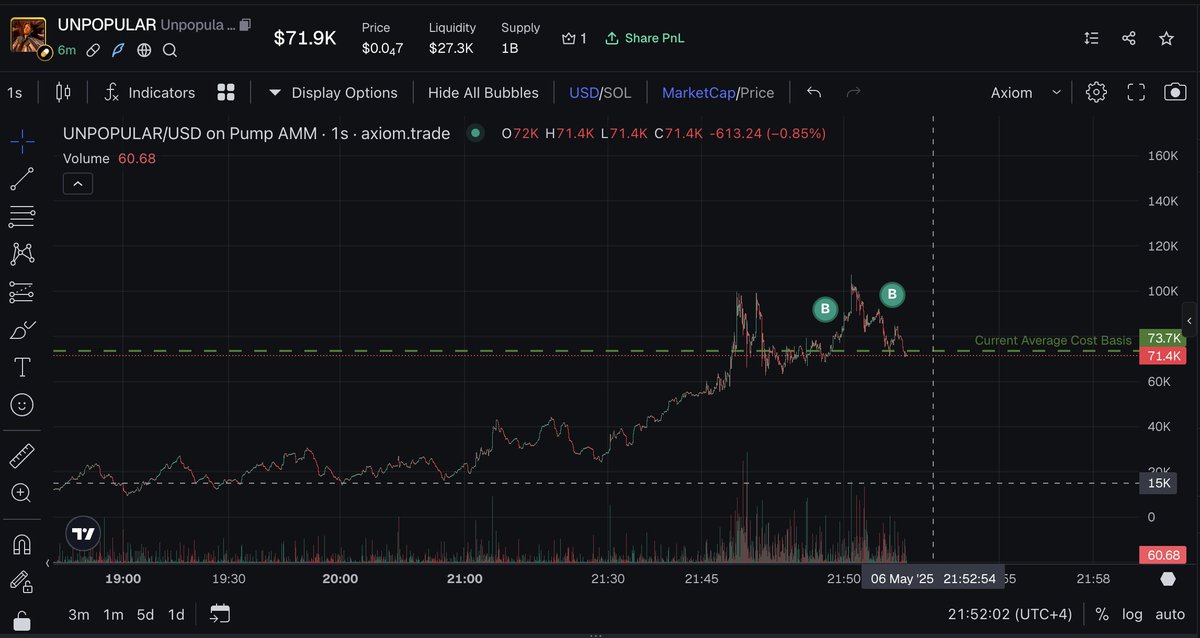Screen dimensions: 1200x638
Task: Redo the last chart action
Action: (x=853, y=92)
